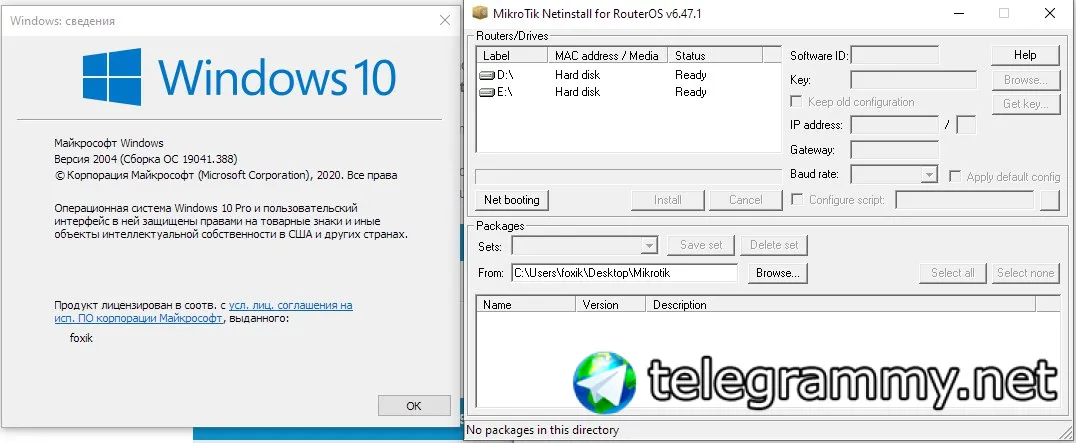Click the Description column header

841,304
